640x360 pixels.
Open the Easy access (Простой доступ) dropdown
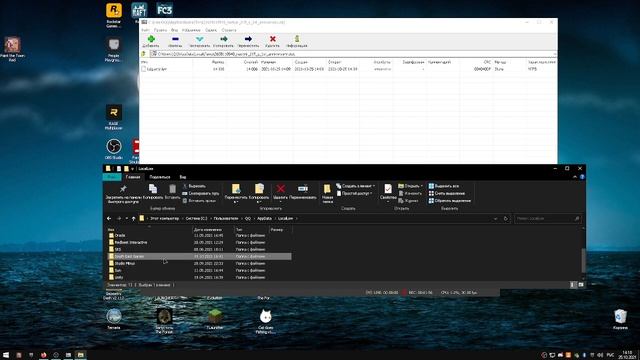click(x=355, y=193)
